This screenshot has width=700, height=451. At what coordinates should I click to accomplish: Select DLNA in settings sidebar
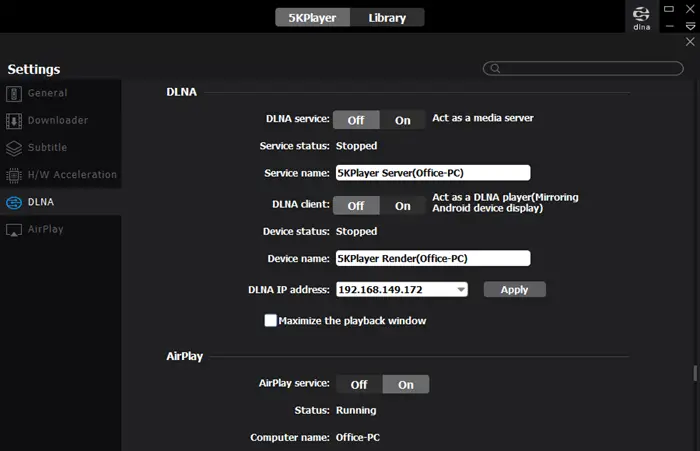click(x=61, y=202)
